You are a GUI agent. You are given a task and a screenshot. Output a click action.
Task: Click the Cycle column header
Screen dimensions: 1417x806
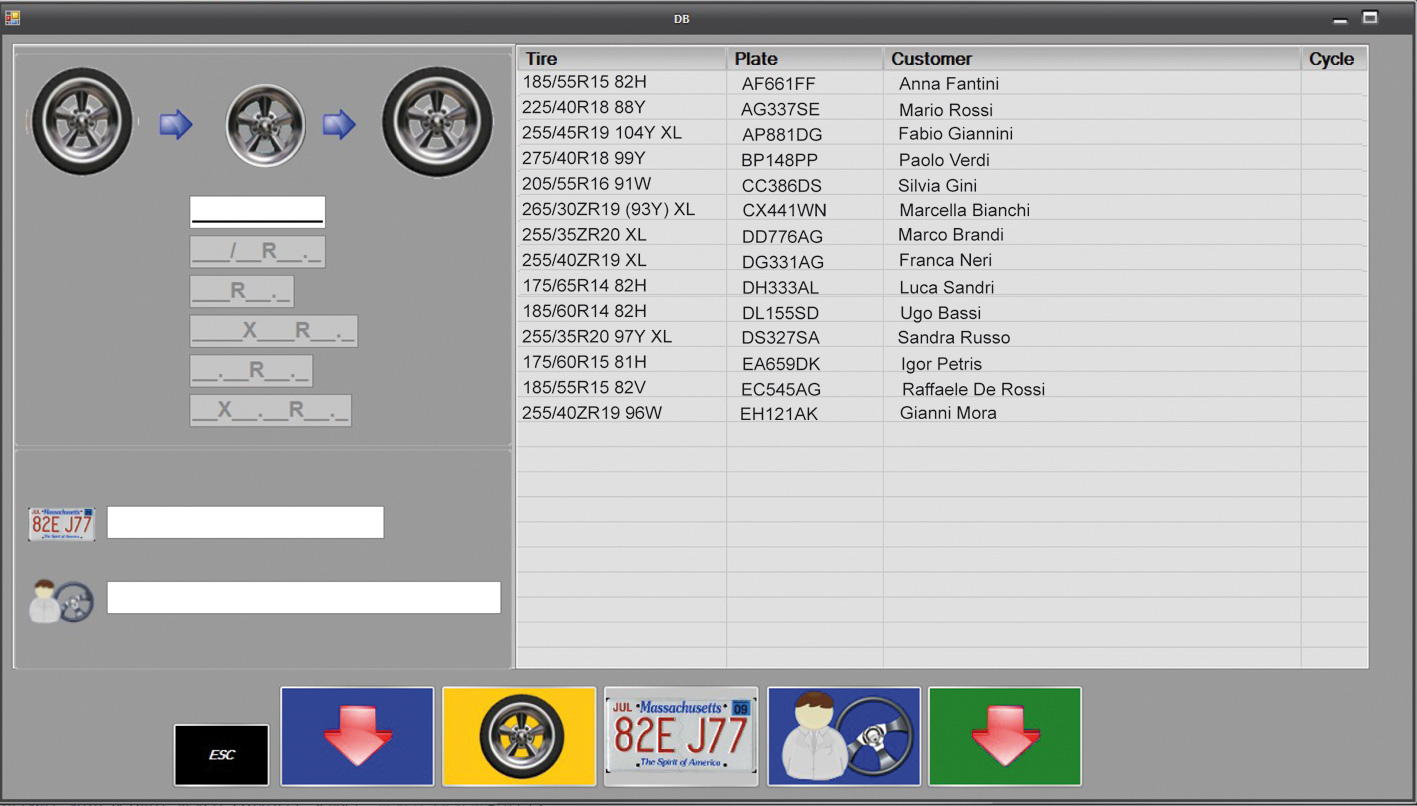click(x=1332, y=59)
